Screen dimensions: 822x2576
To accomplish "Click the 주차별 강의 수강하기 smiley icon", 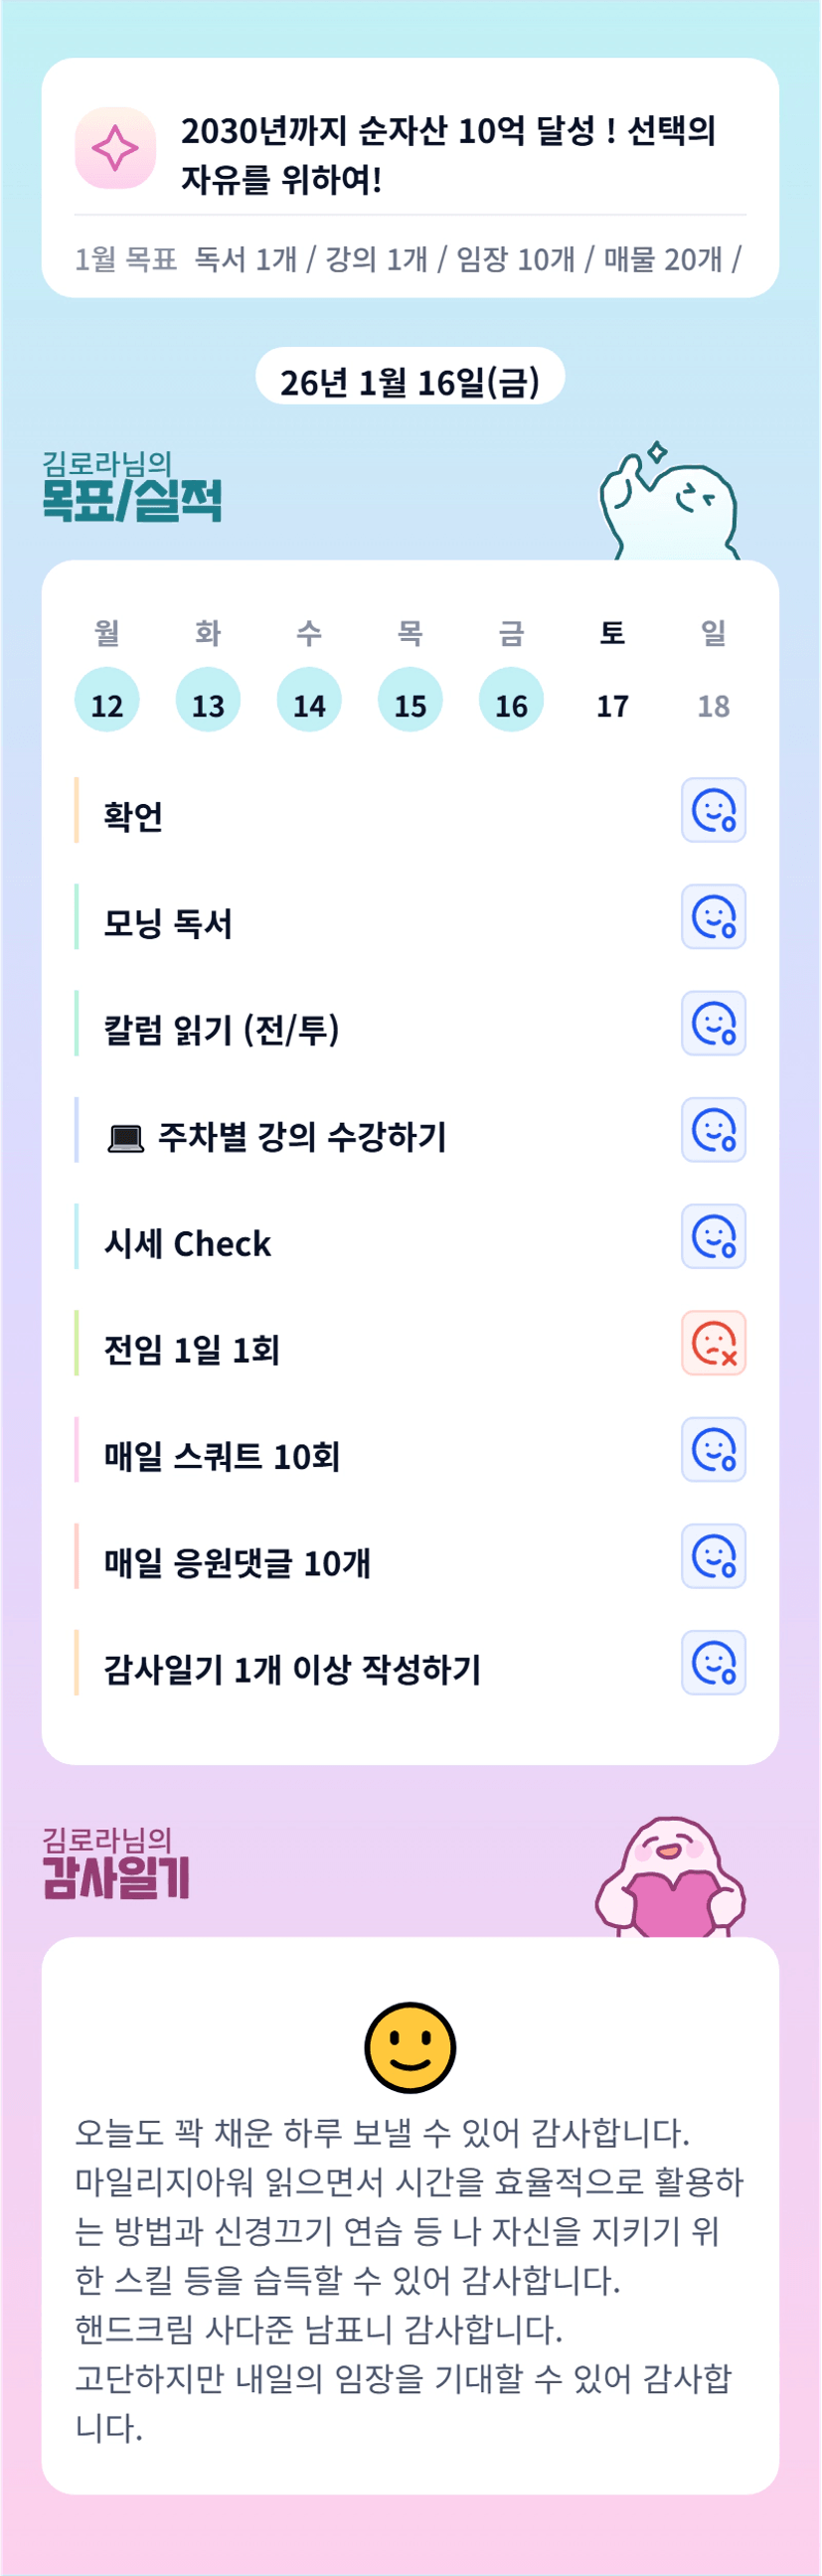I will coord(713,1130).
